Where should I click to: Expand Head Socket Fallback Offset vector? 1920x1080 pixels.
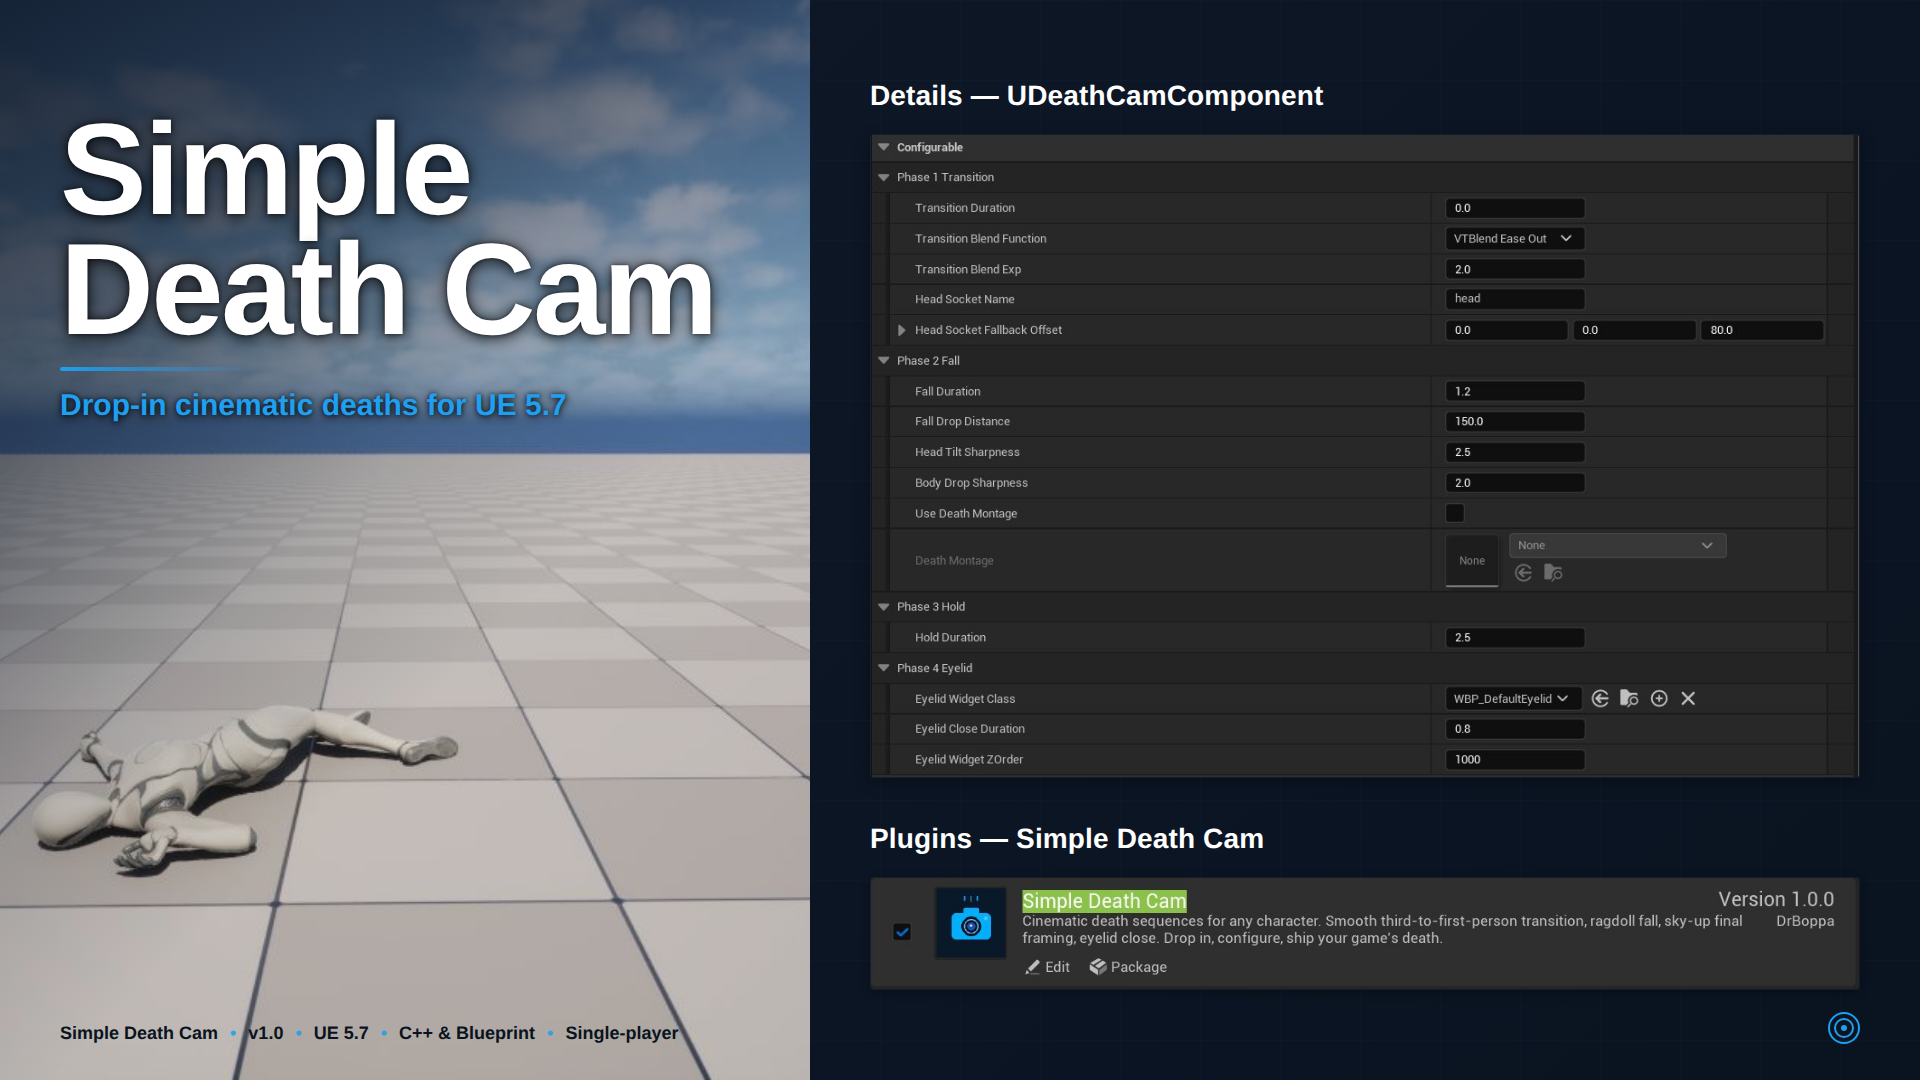[902, 330]
